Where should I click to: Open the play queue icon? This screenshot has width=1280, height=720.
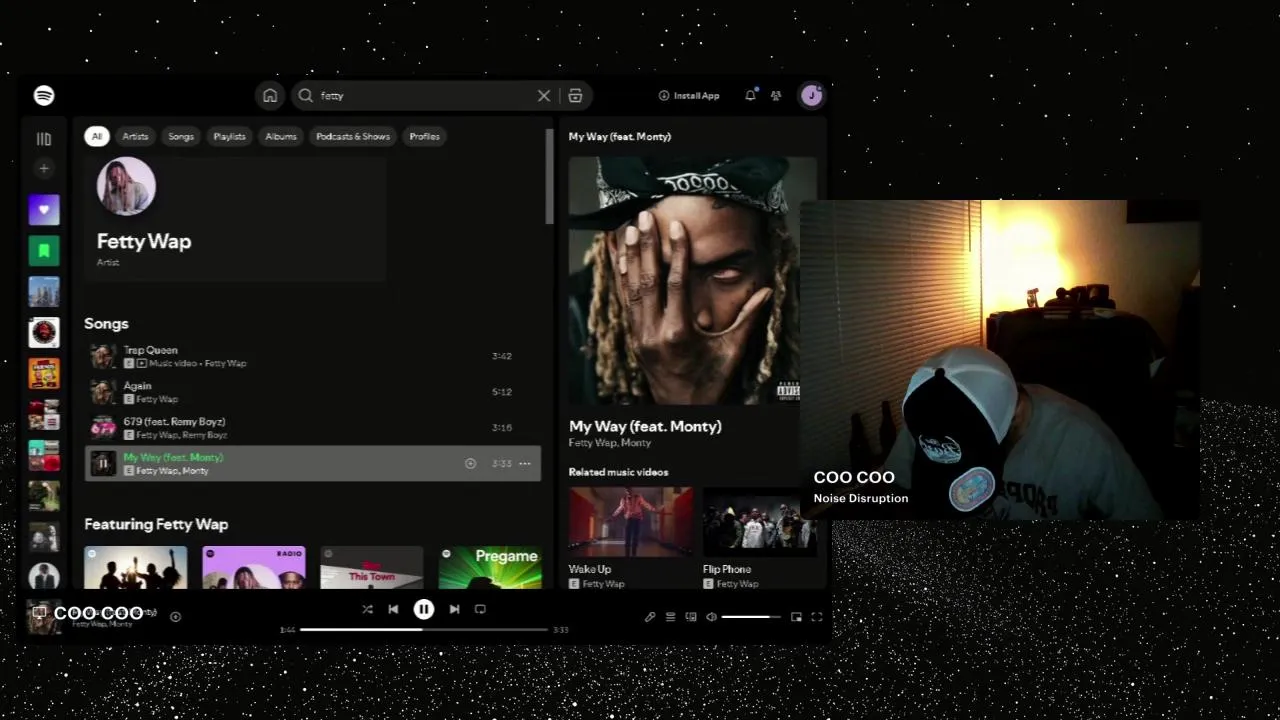coord(670,617)
